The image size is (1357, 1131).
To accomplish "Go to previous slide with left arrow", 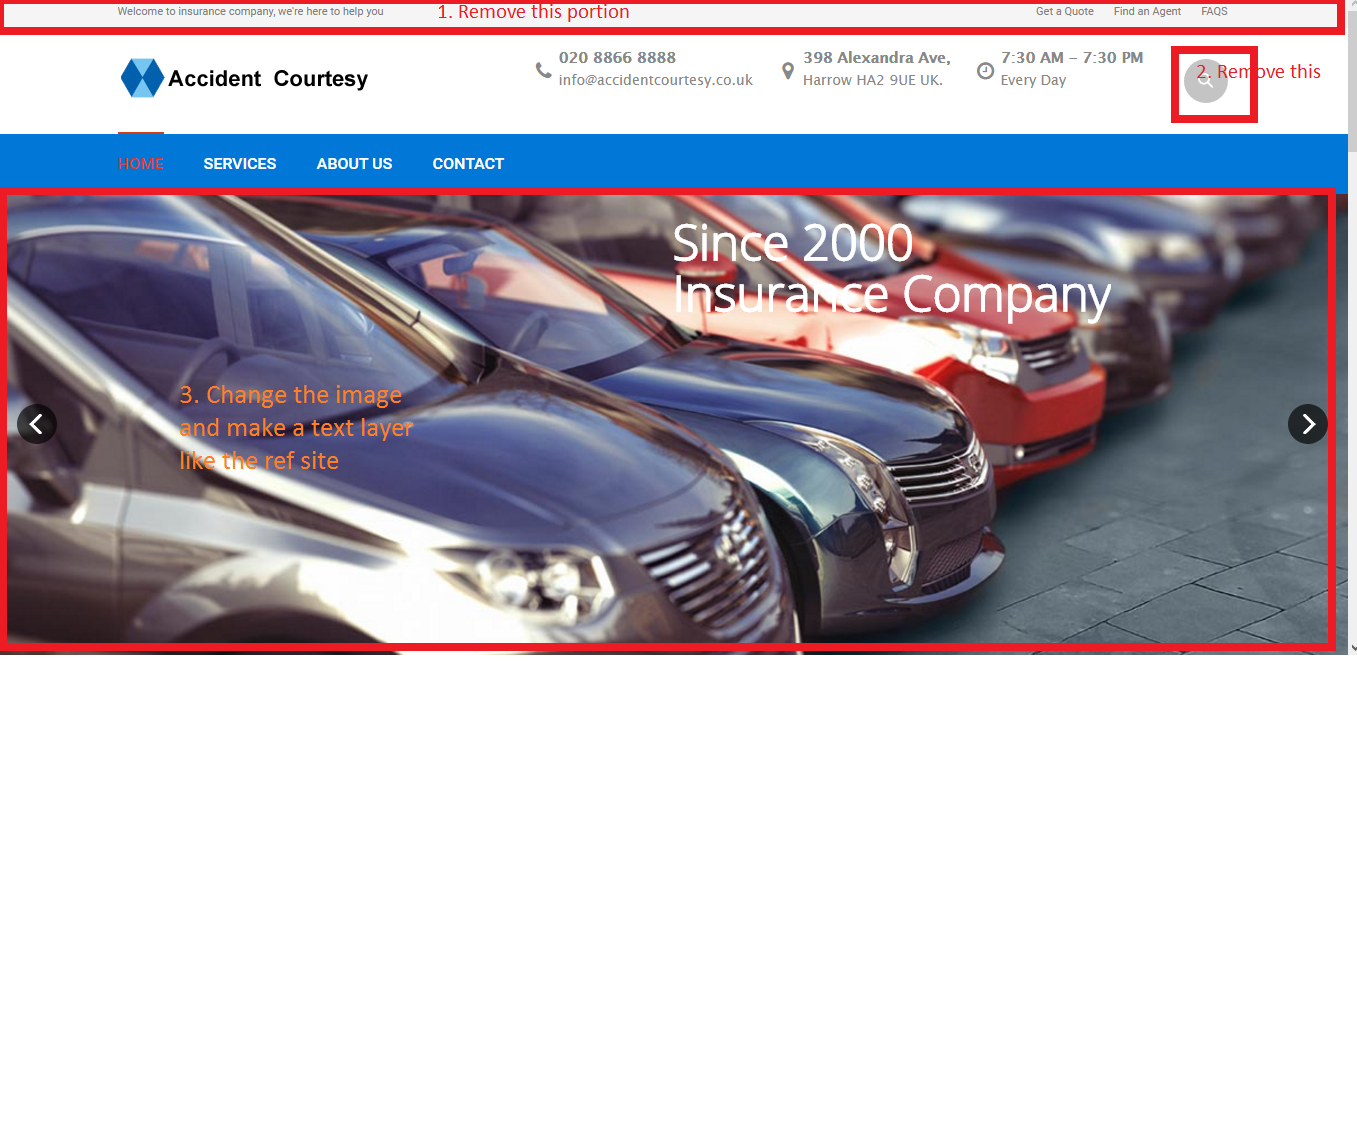I will point(37,424).
